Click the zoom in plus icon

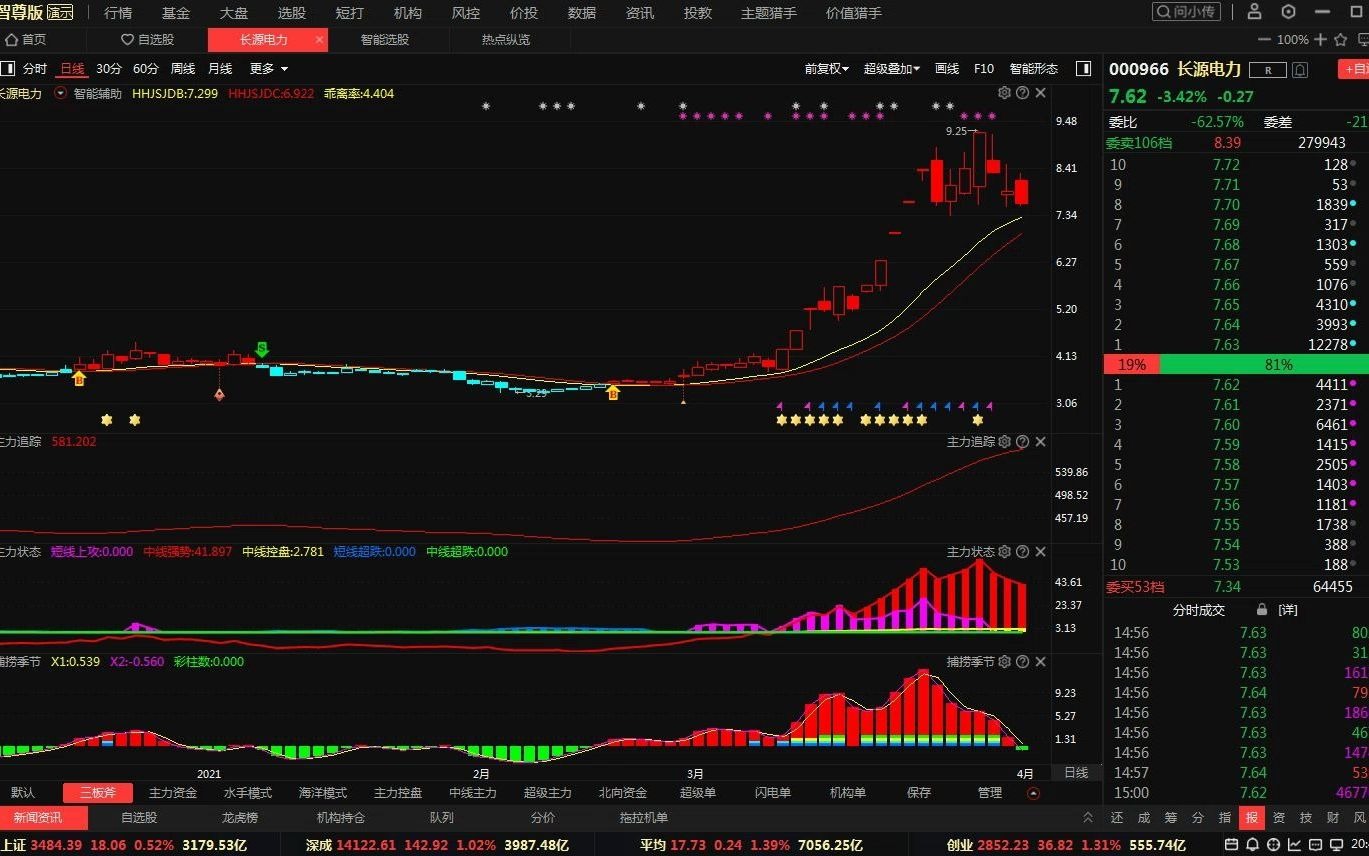pos(1320,40)
